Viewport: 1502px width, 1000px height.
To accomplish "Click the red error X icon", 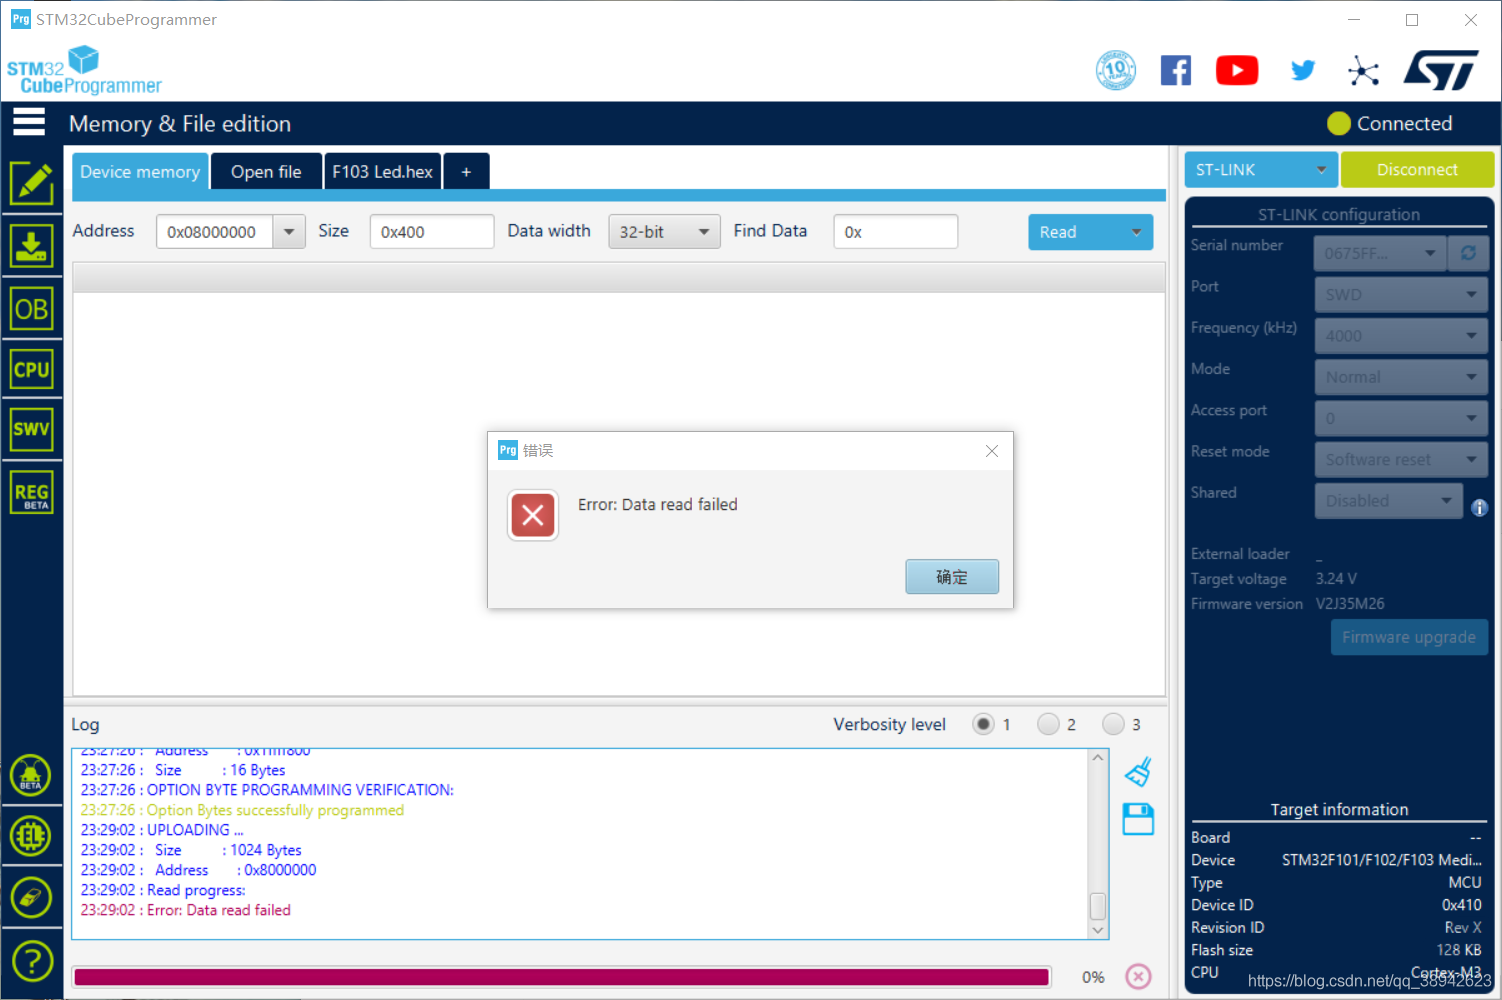I will 533,515.
